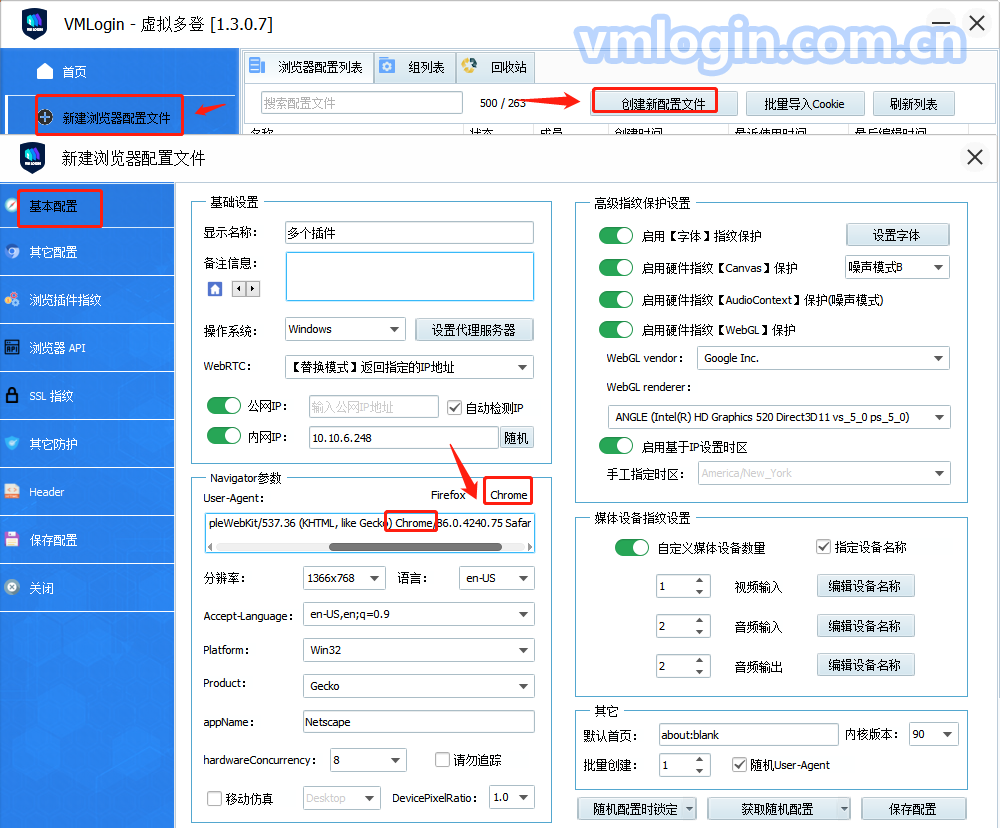Click the home icon under the remark field

pos(215,289)
